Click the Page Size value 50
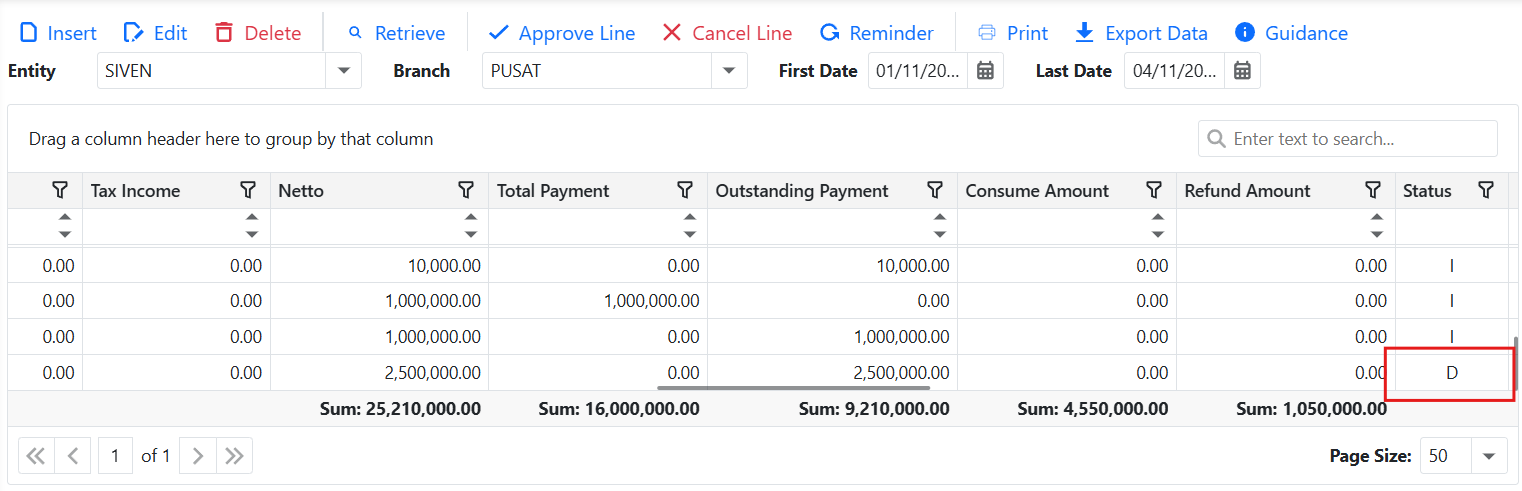Screen dimensions: 1522x491 pyautogui.click(x=1445, y=456)
